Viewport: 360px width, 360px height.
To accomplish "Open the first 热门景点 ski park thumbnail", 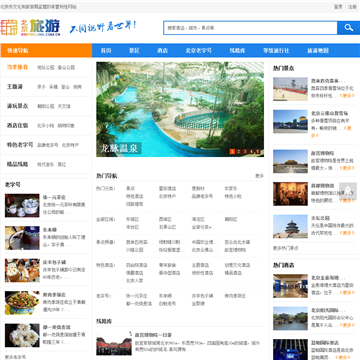I will pos(290,89).
